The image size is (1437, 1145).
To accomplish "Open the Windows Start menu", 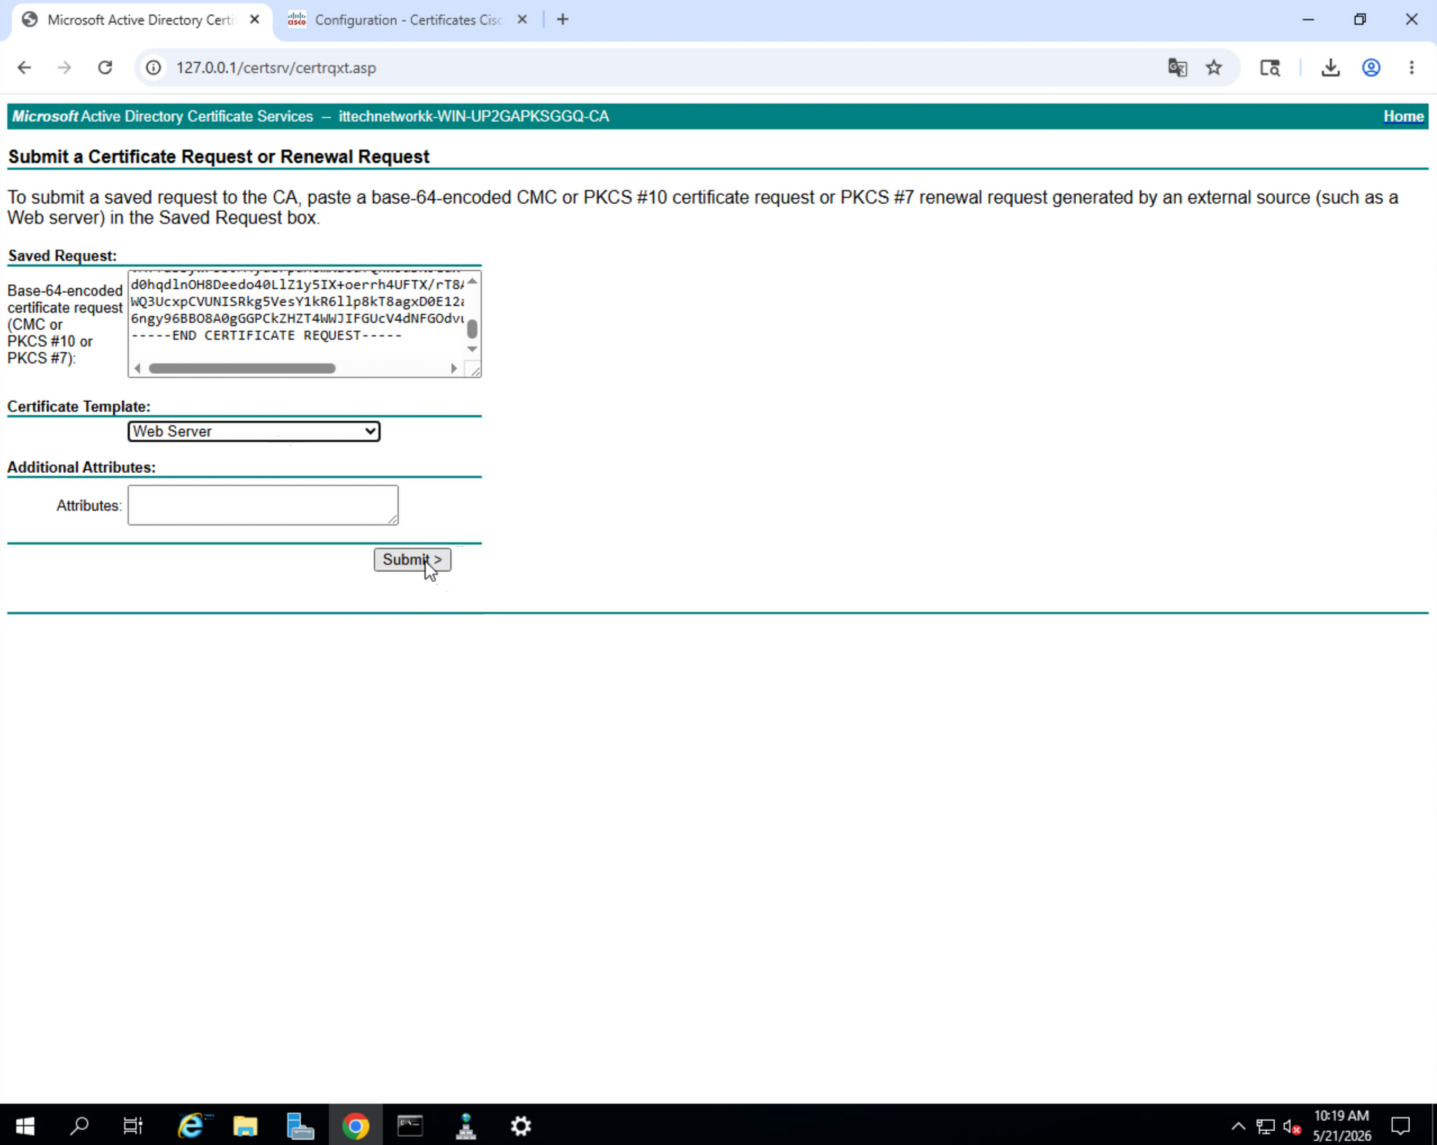I will (x=25, y=1126).
